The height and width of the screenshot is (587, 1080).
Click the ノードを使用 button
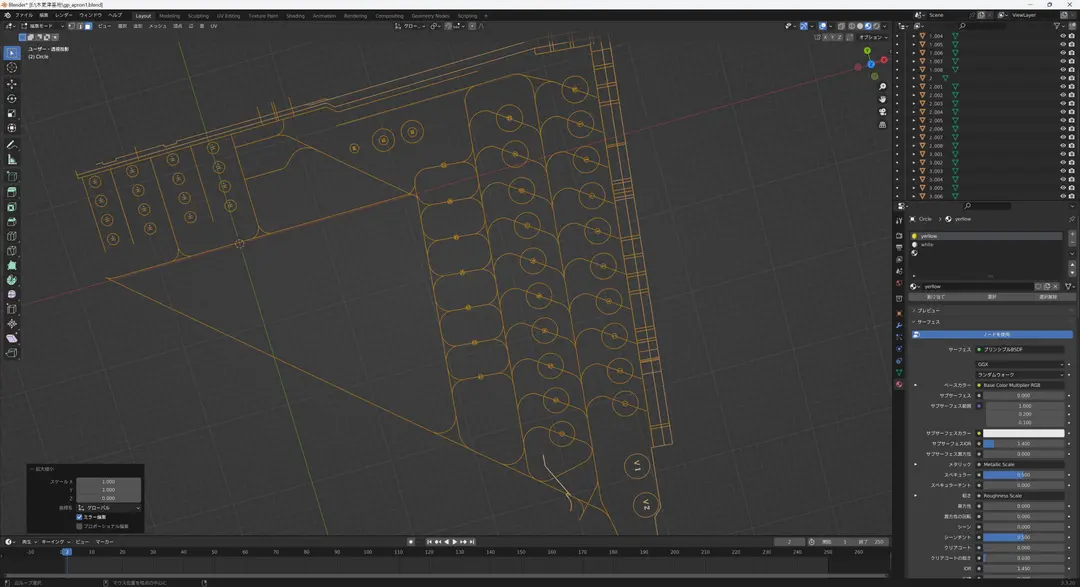click(x=992, y=335)
